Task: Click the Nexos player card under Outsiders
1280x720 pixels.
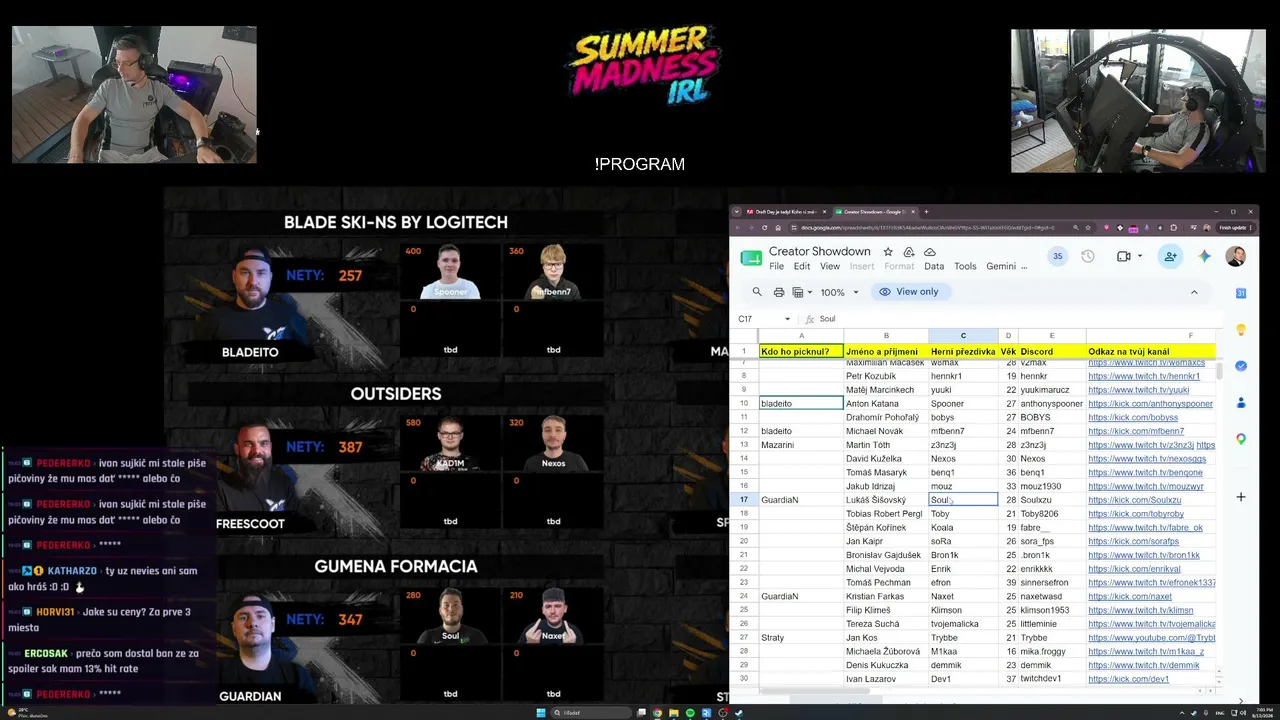Action: click(553, 443)
